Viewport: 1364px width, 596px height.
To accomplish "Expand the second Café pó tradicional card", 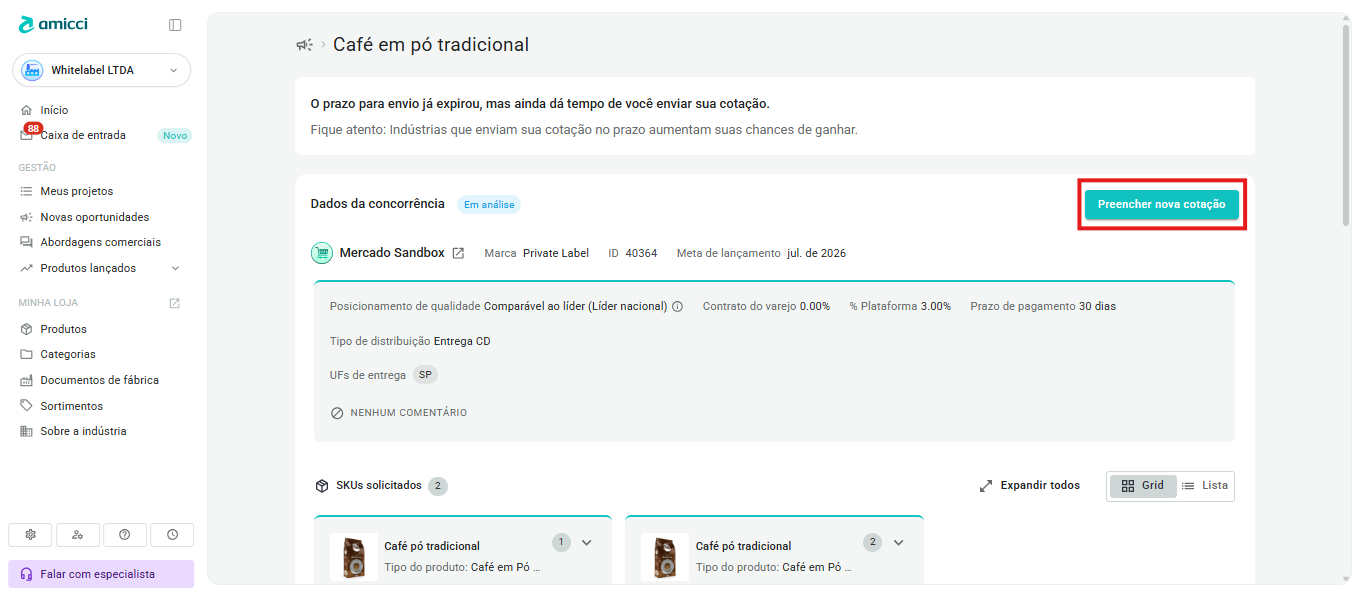I will (x=898, y=543).
